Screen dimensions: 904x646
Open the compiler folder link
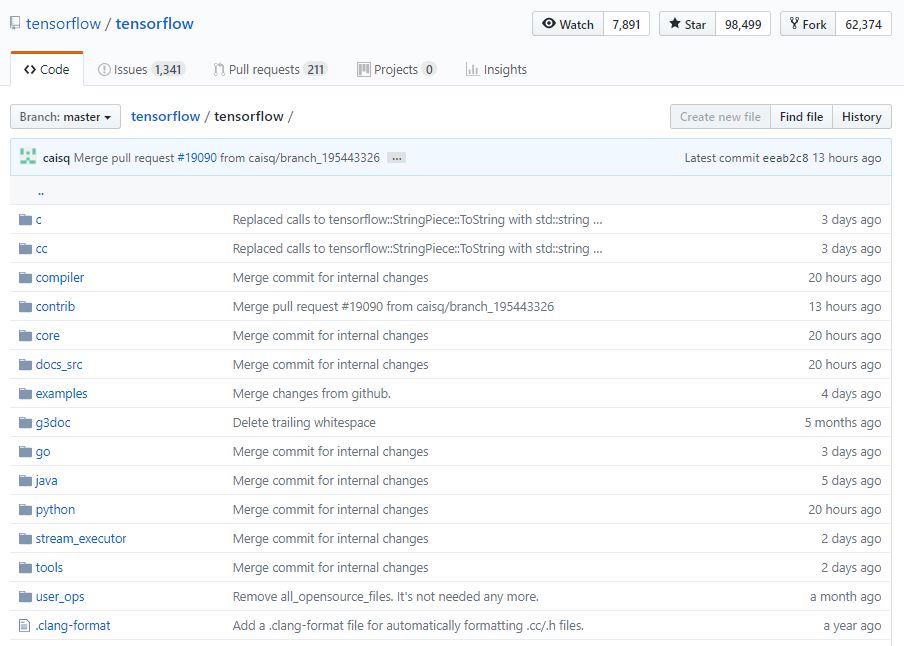point(60,278)
